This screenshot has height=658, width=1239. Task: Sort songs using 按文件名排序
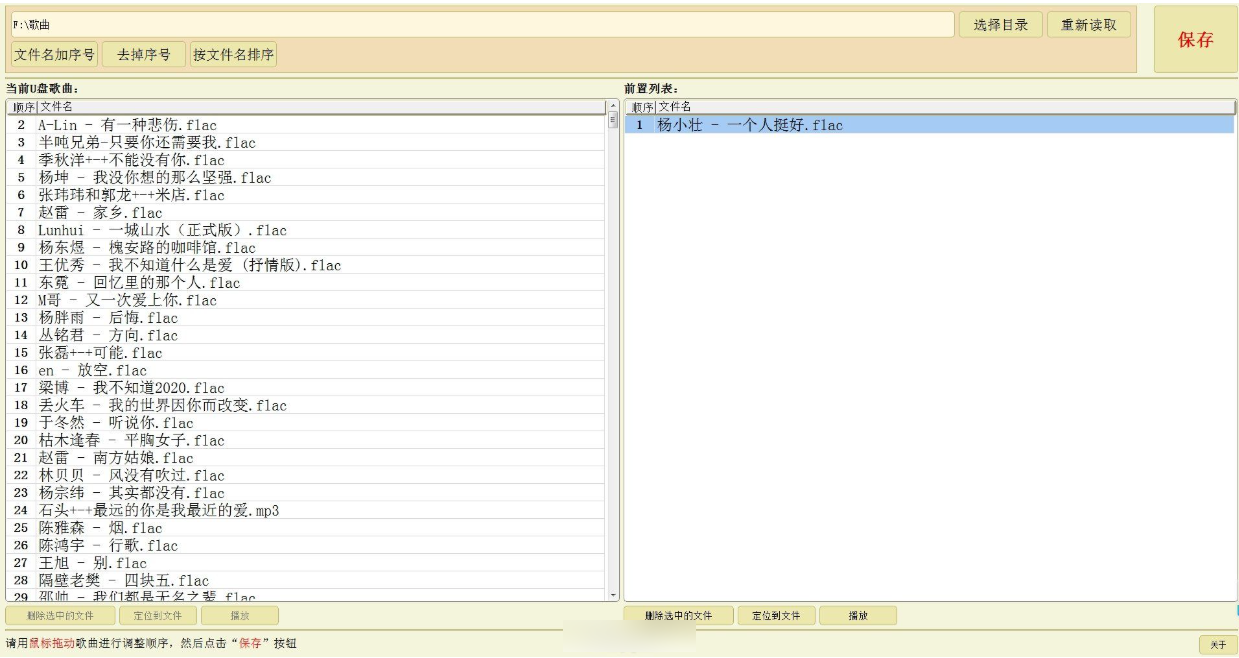point(233,55)
